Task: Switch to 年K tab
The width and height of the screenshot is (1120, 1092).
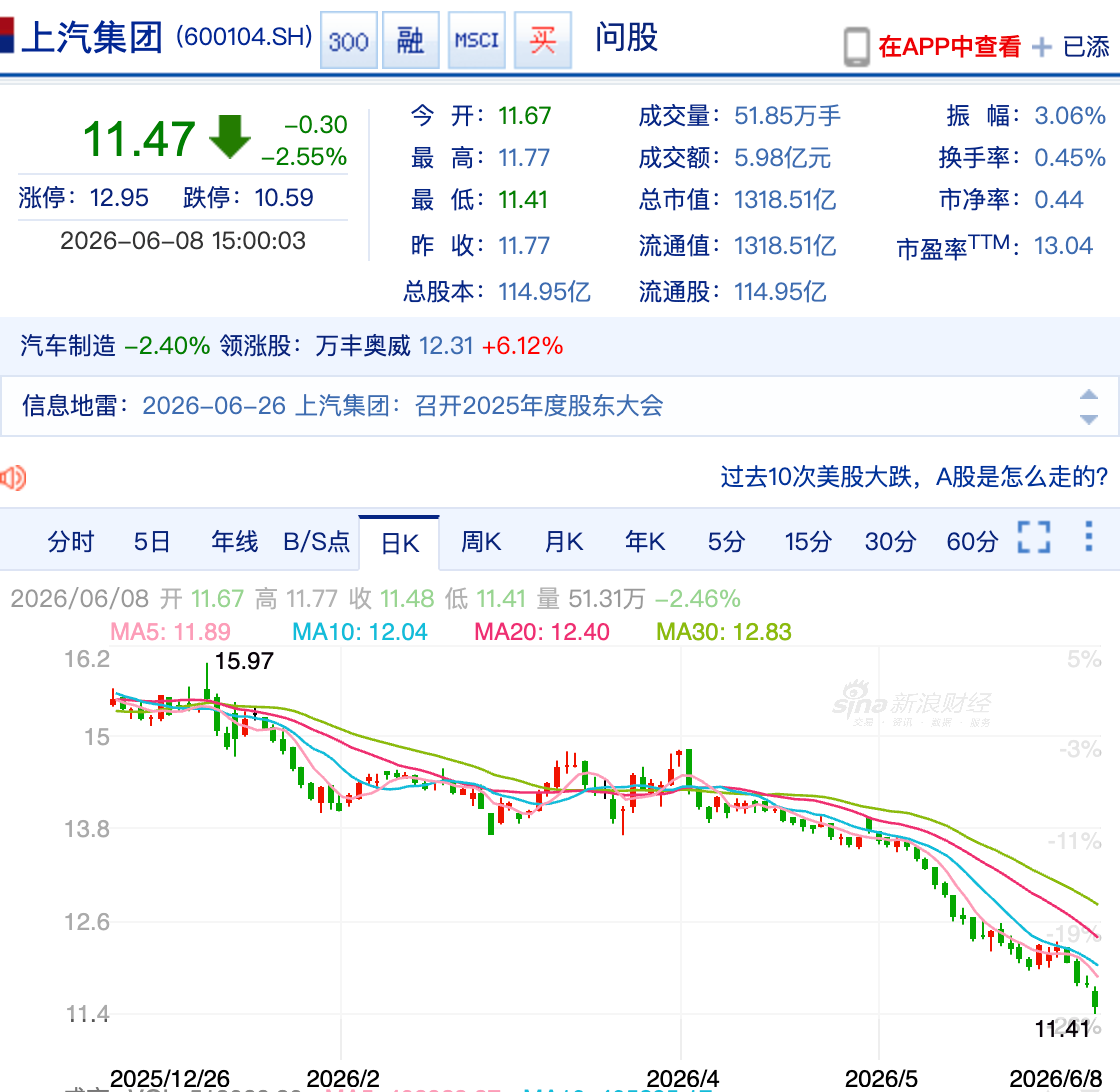Action: [x=645, y=541]
